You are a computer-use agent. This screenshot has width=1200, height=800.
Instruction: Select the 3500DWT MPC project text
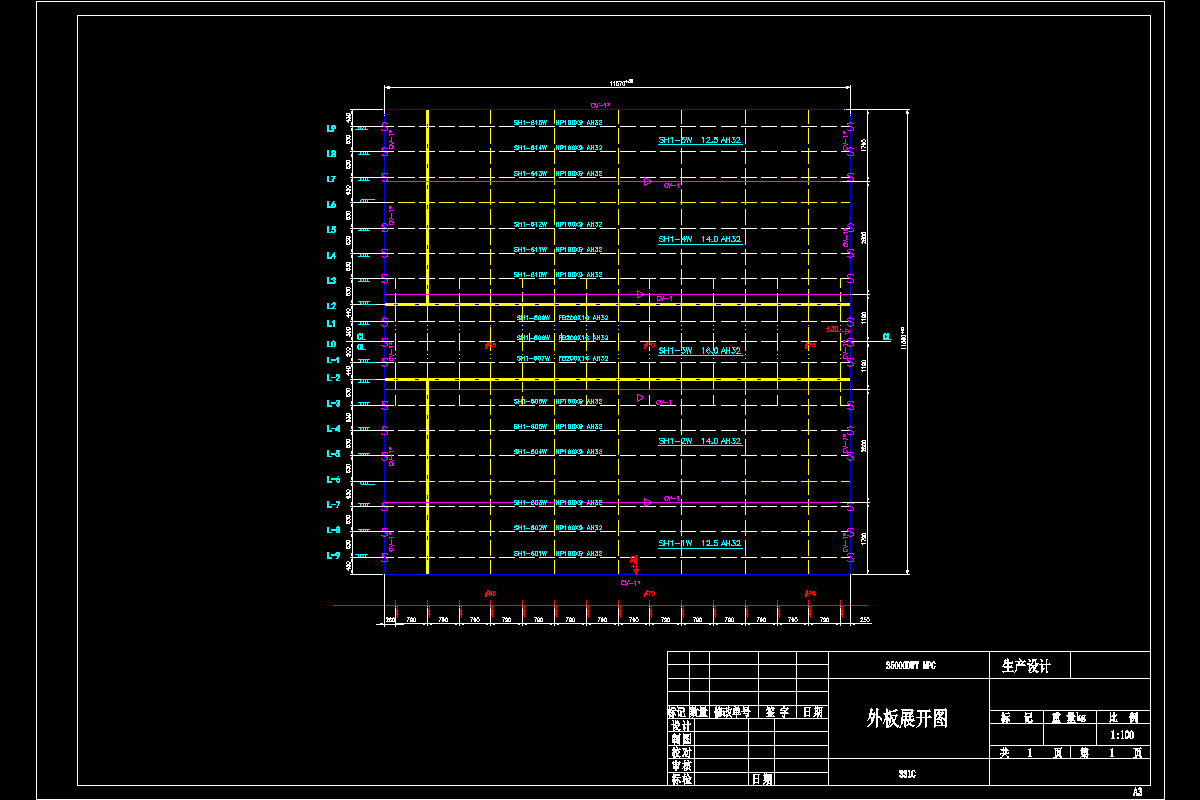(910, 665)
